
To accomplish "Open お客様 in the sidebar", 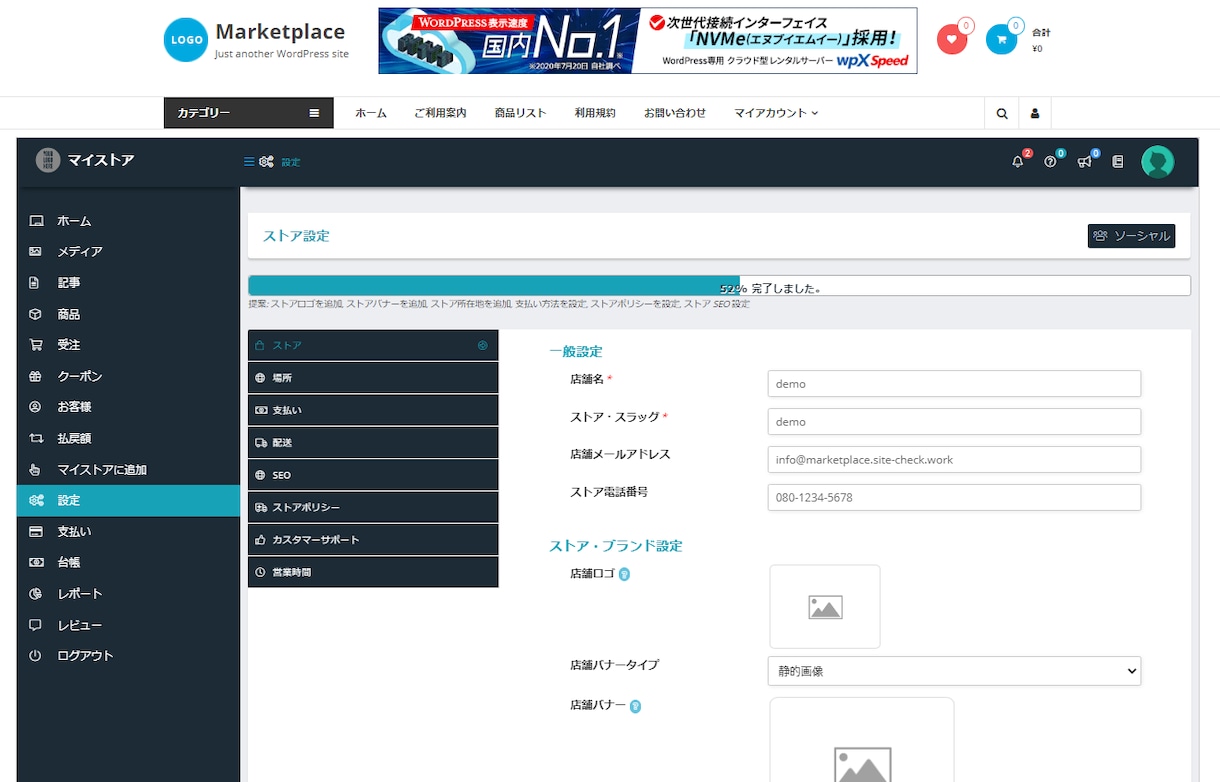I will point(128,407).
